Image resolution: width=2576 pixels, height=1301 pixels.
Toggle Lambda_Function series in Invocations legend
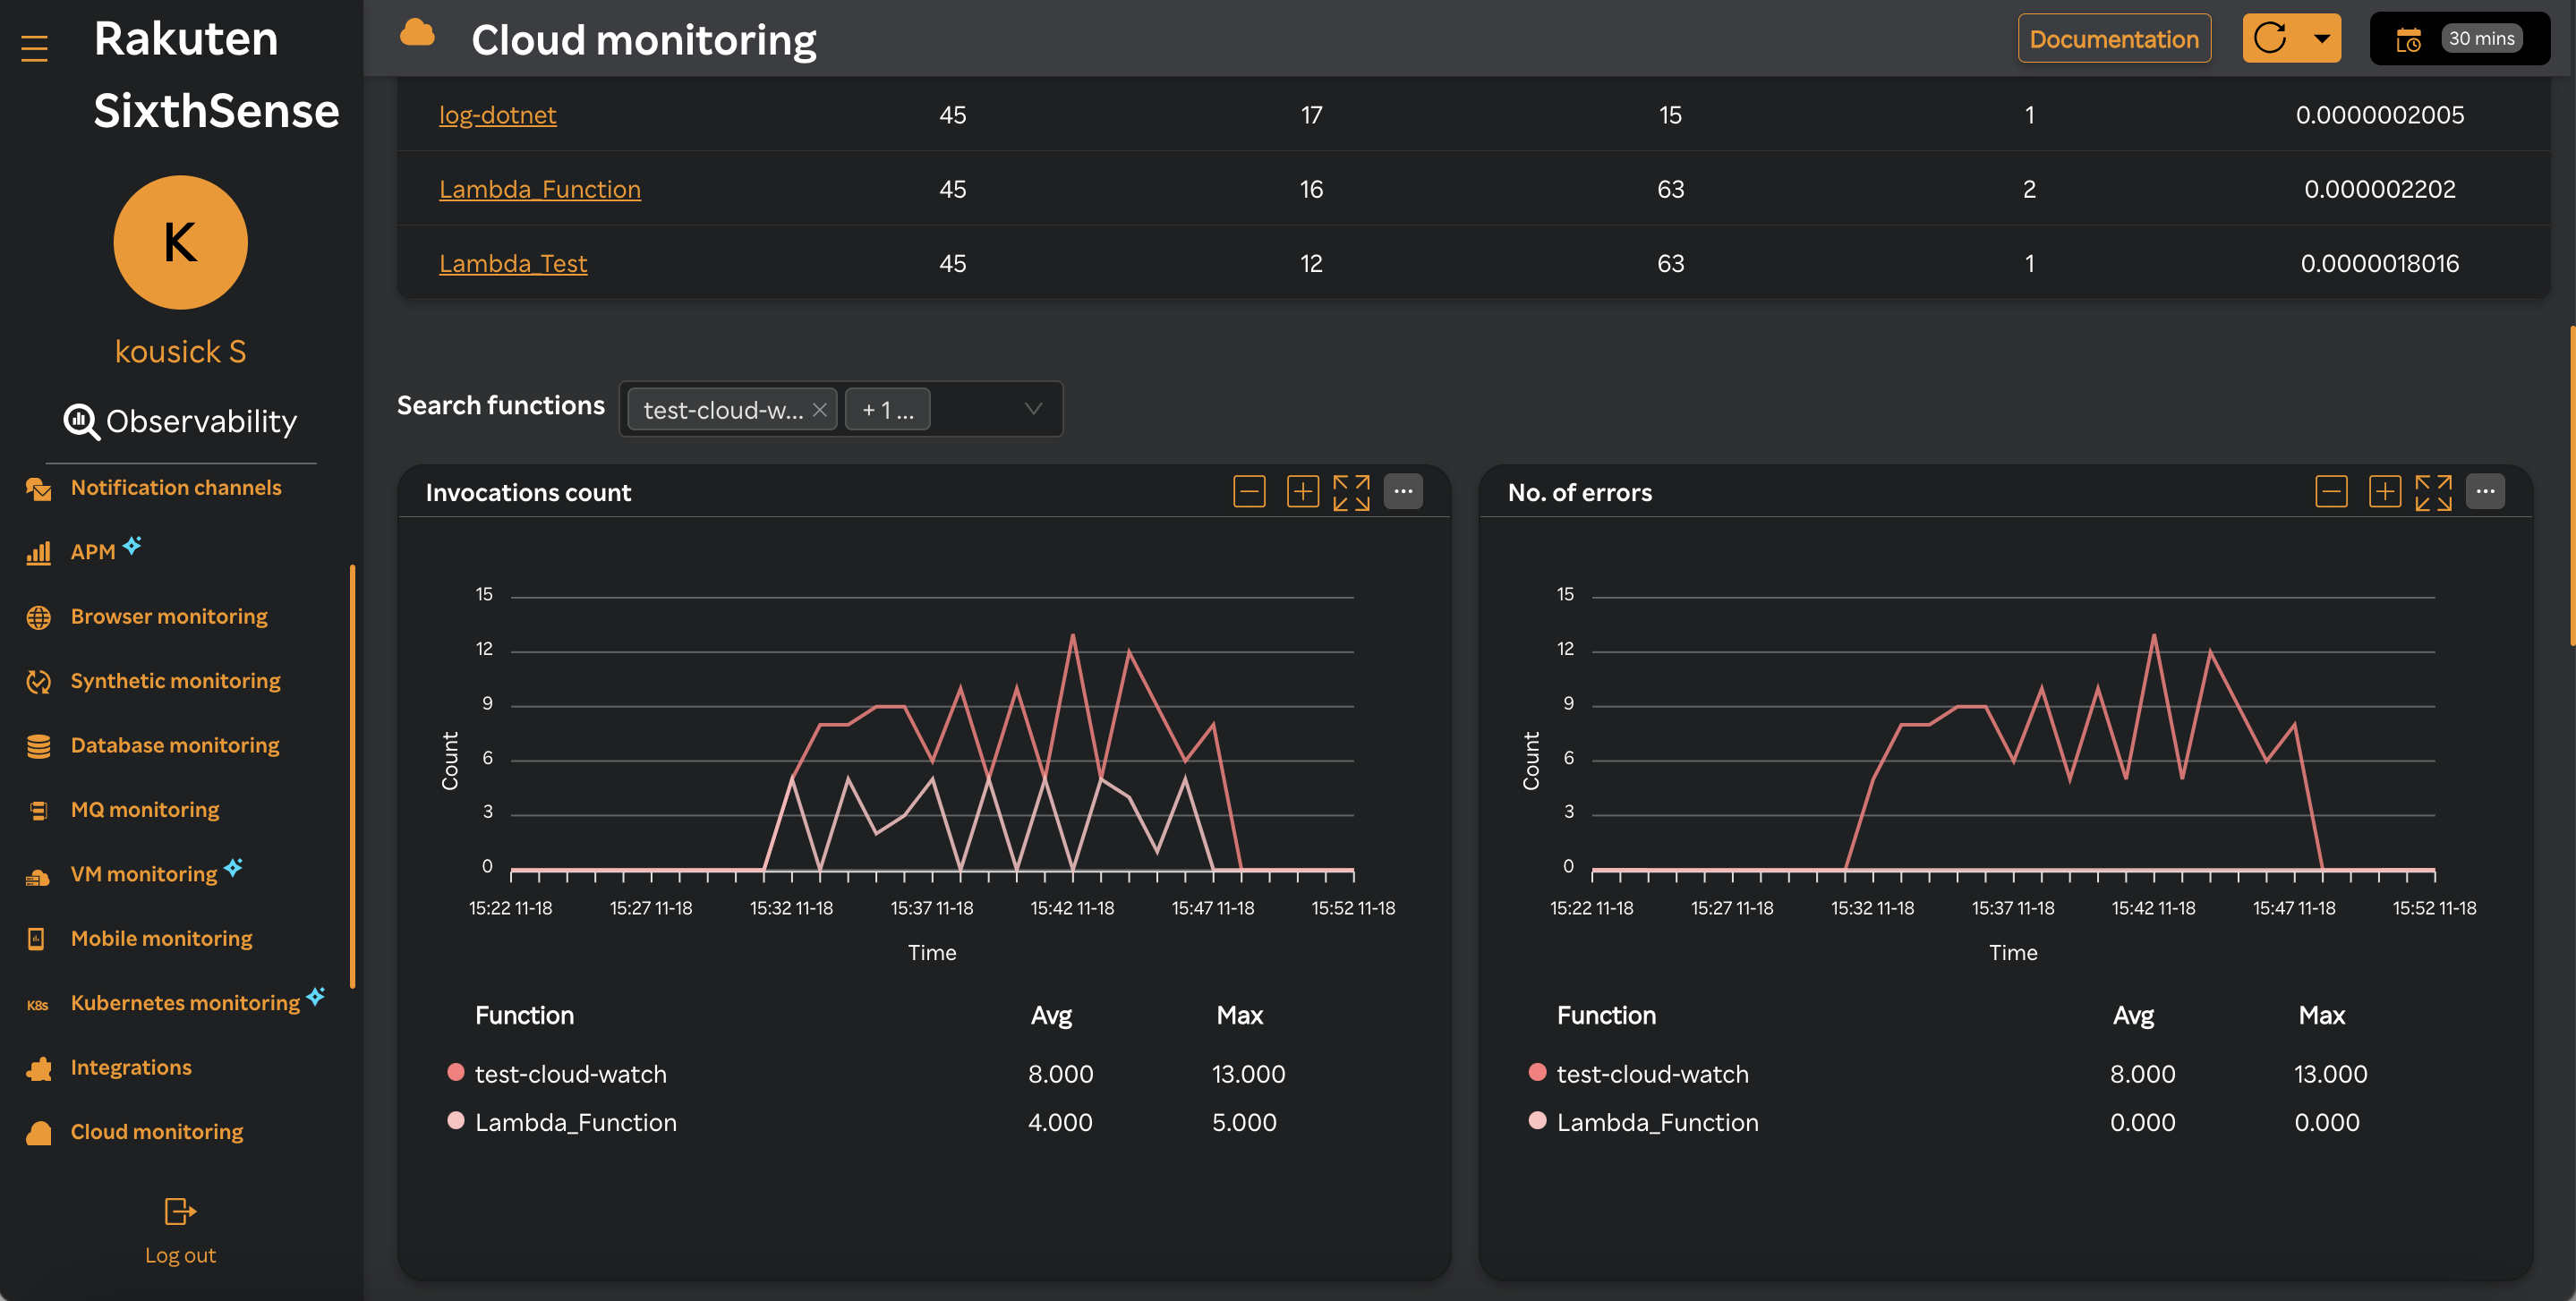[562, 1122]
